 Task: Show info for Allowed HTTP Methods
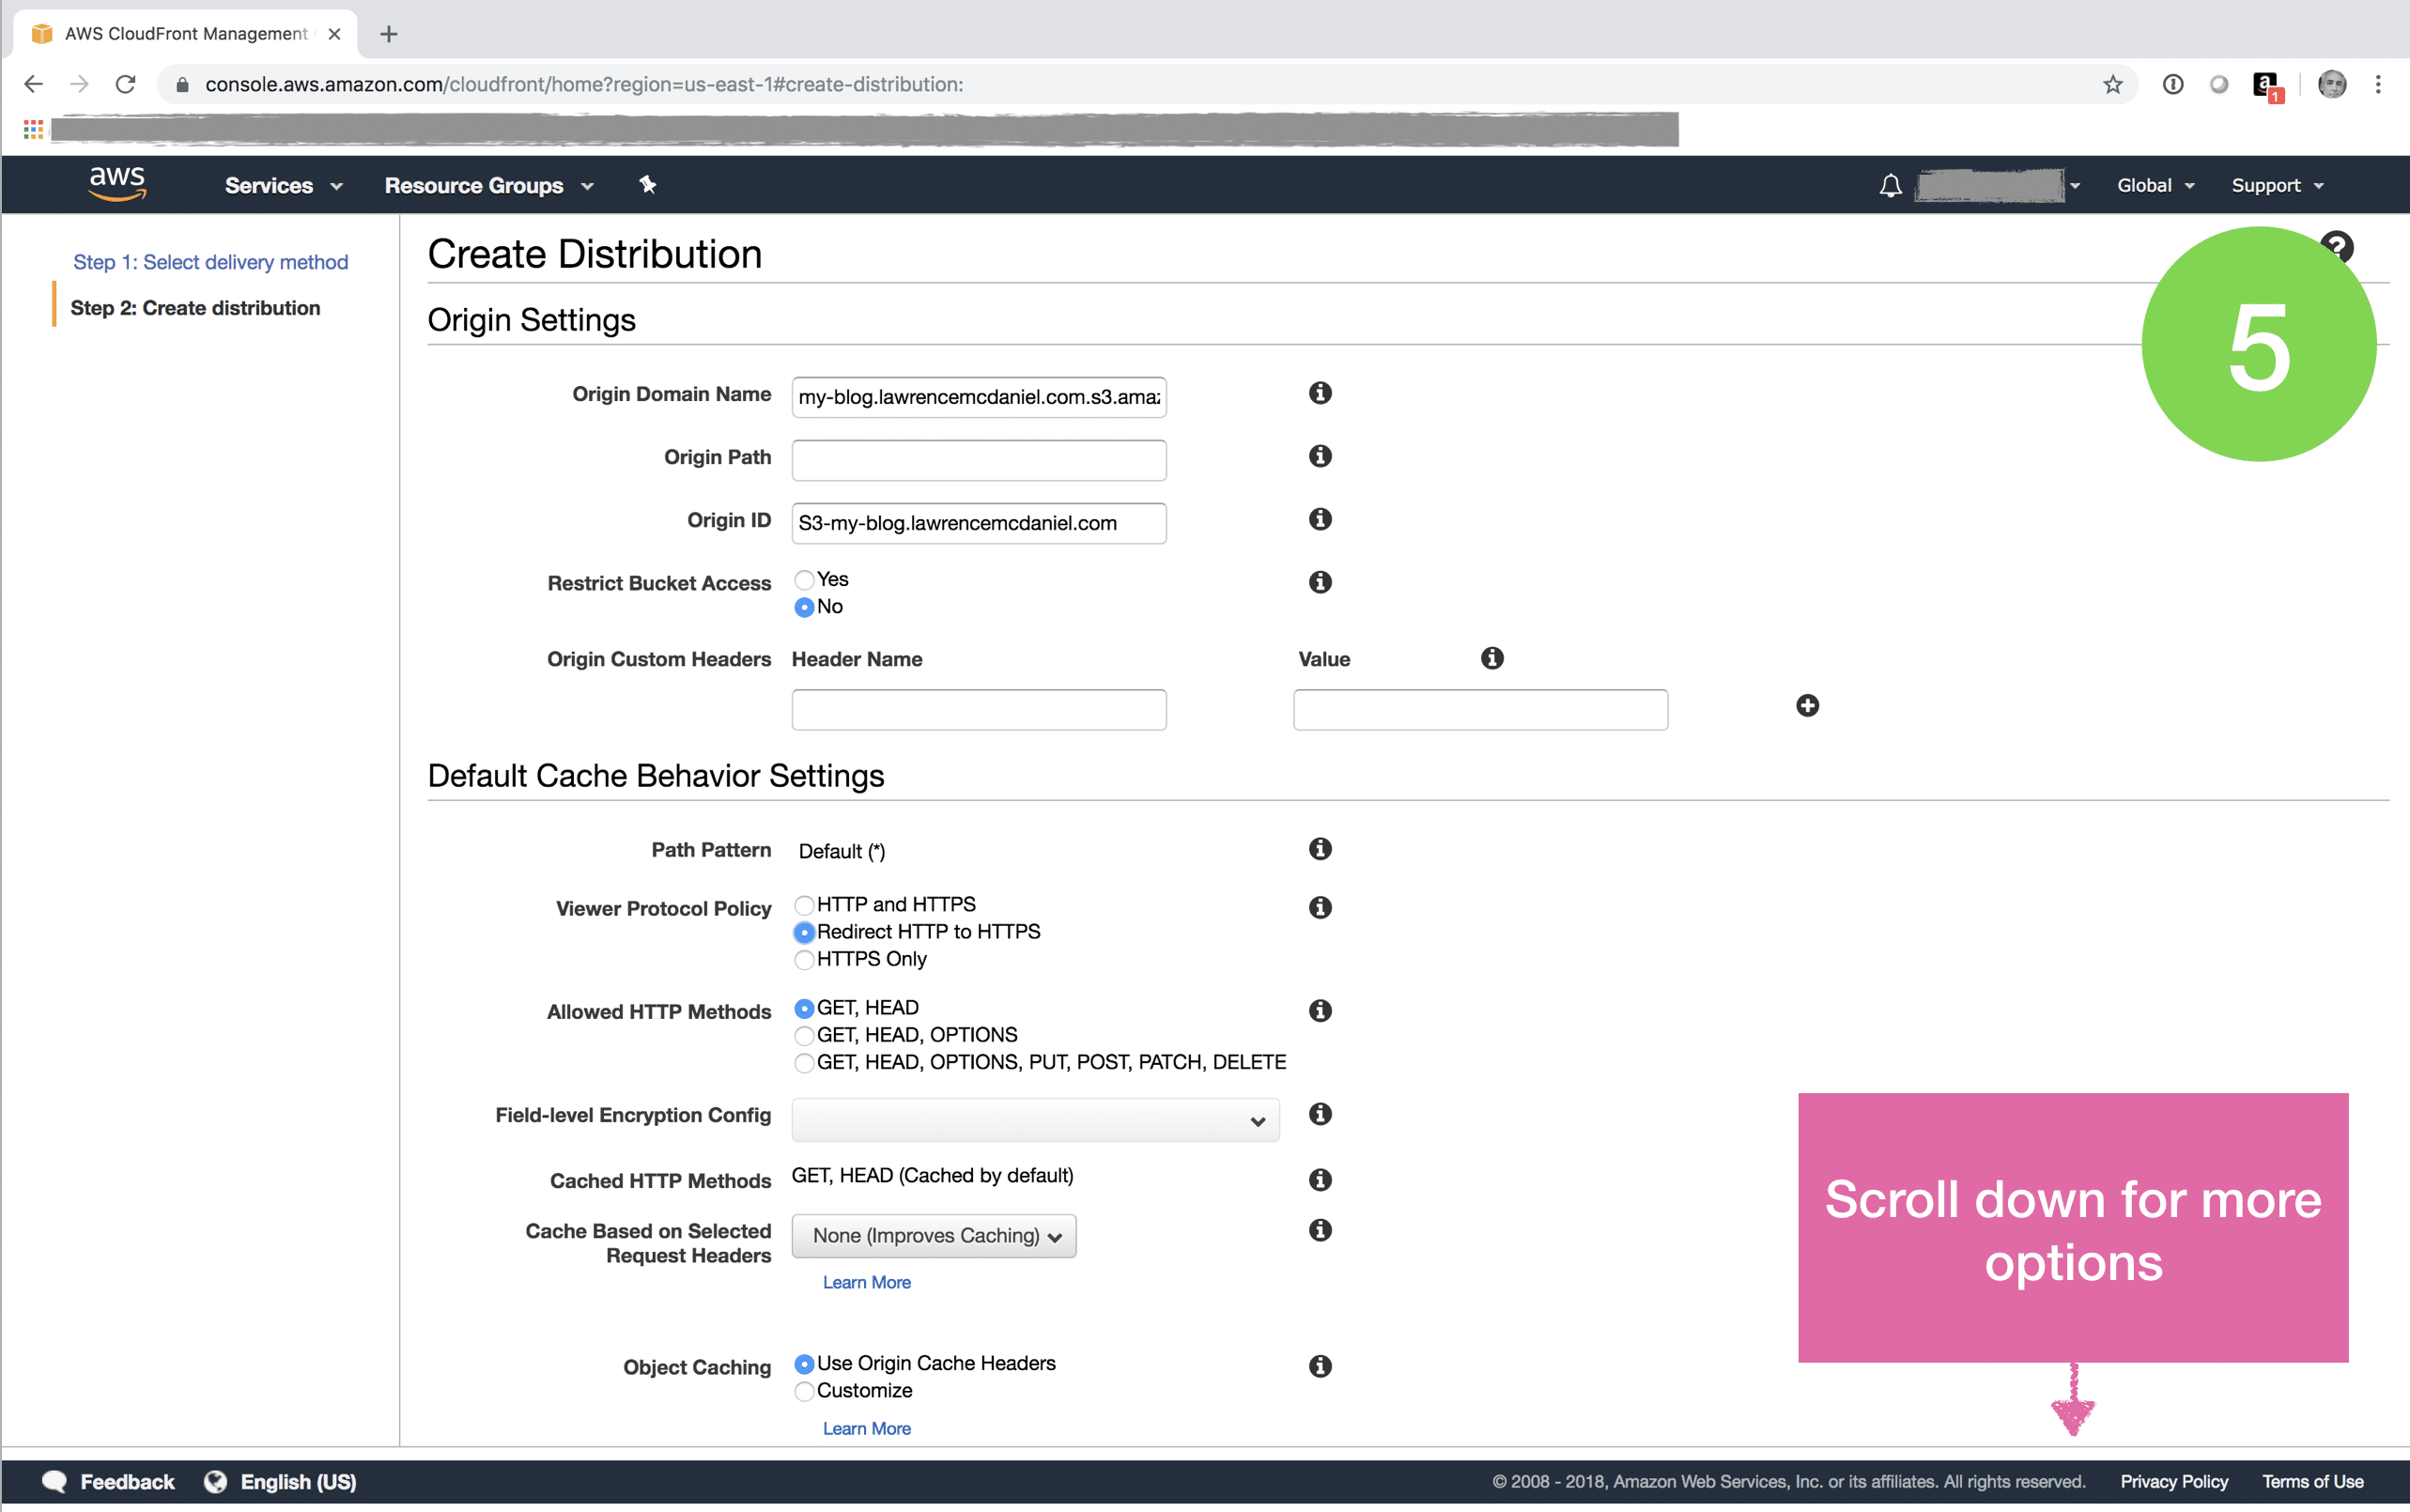[x=1320, y=1011]
